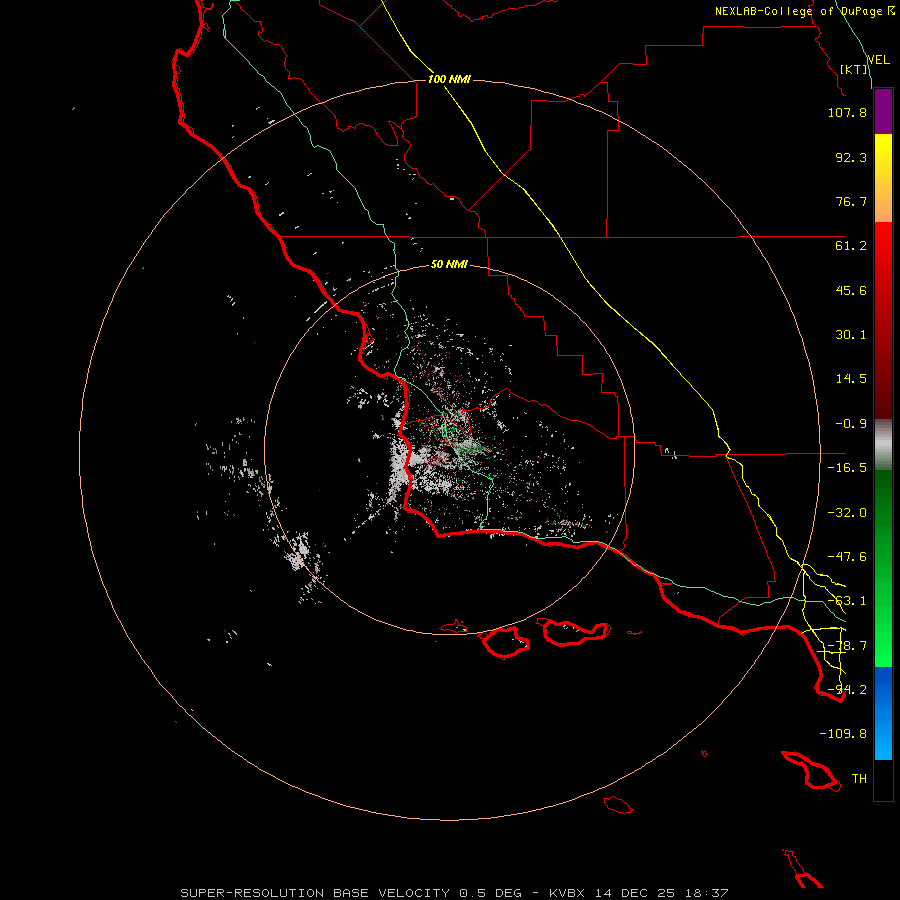Pick the light blue color bar segment
This screenshot has height=900, width=900.
(883, 743)
